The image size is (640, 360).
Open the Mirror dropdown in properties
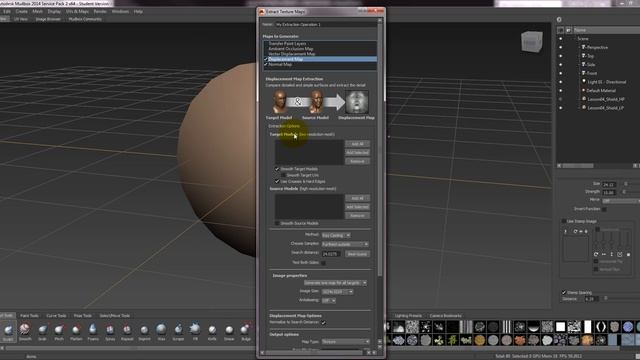pos(621,201)
